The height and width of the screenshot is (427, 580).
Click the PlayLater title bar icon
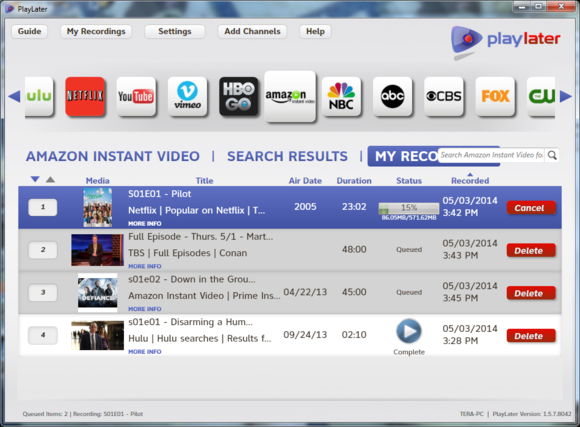tap(10, 9)
